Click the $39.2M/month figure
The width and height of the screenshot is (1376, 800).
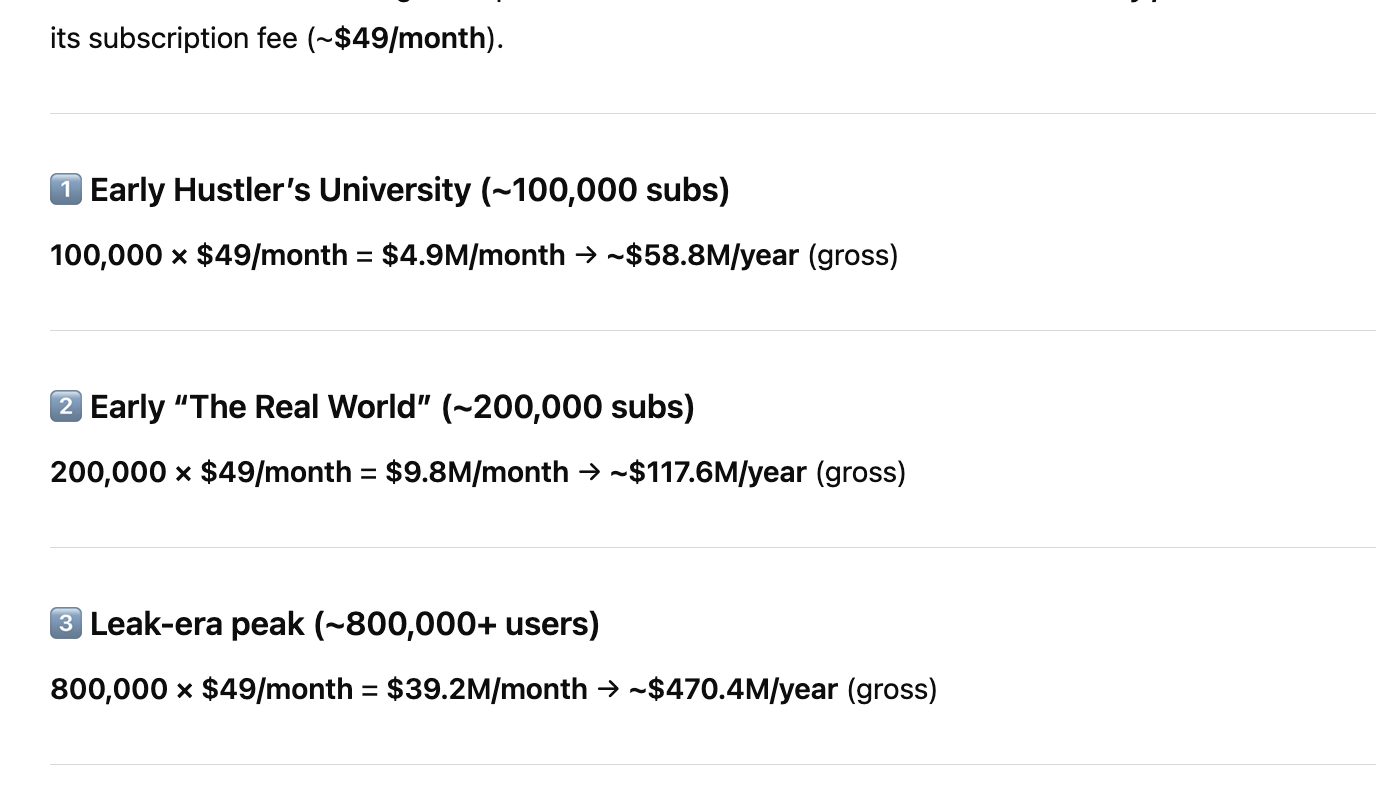[487, 689]
